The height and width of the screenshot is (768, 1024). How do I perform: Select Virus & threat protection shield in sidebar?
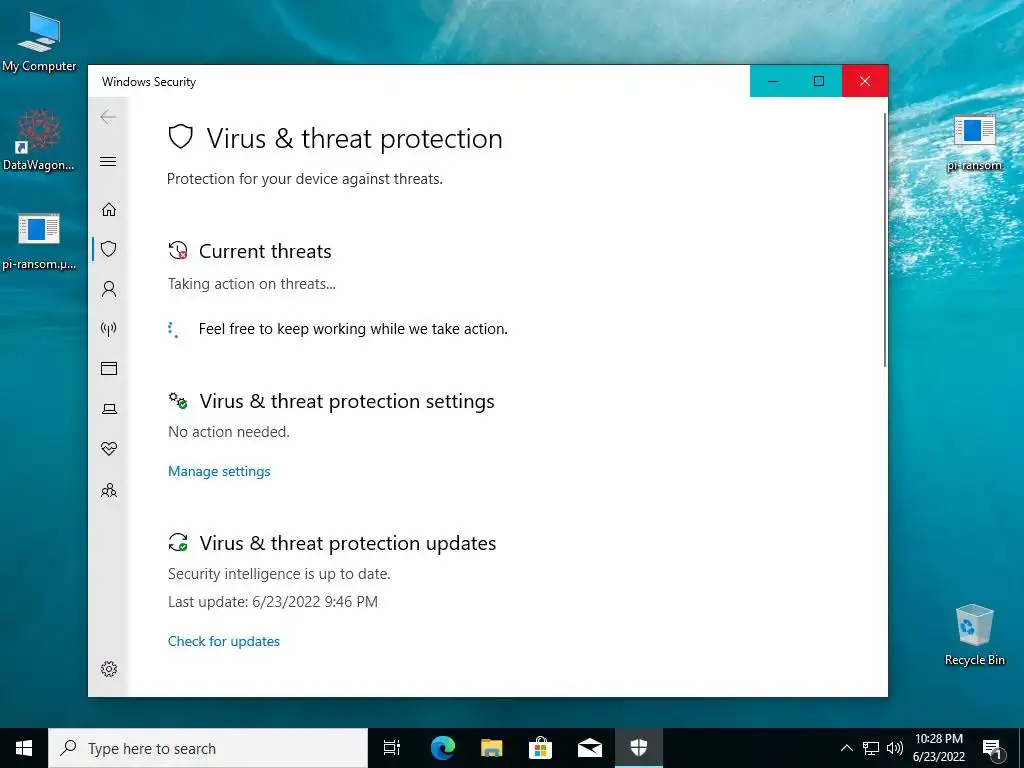109,249
